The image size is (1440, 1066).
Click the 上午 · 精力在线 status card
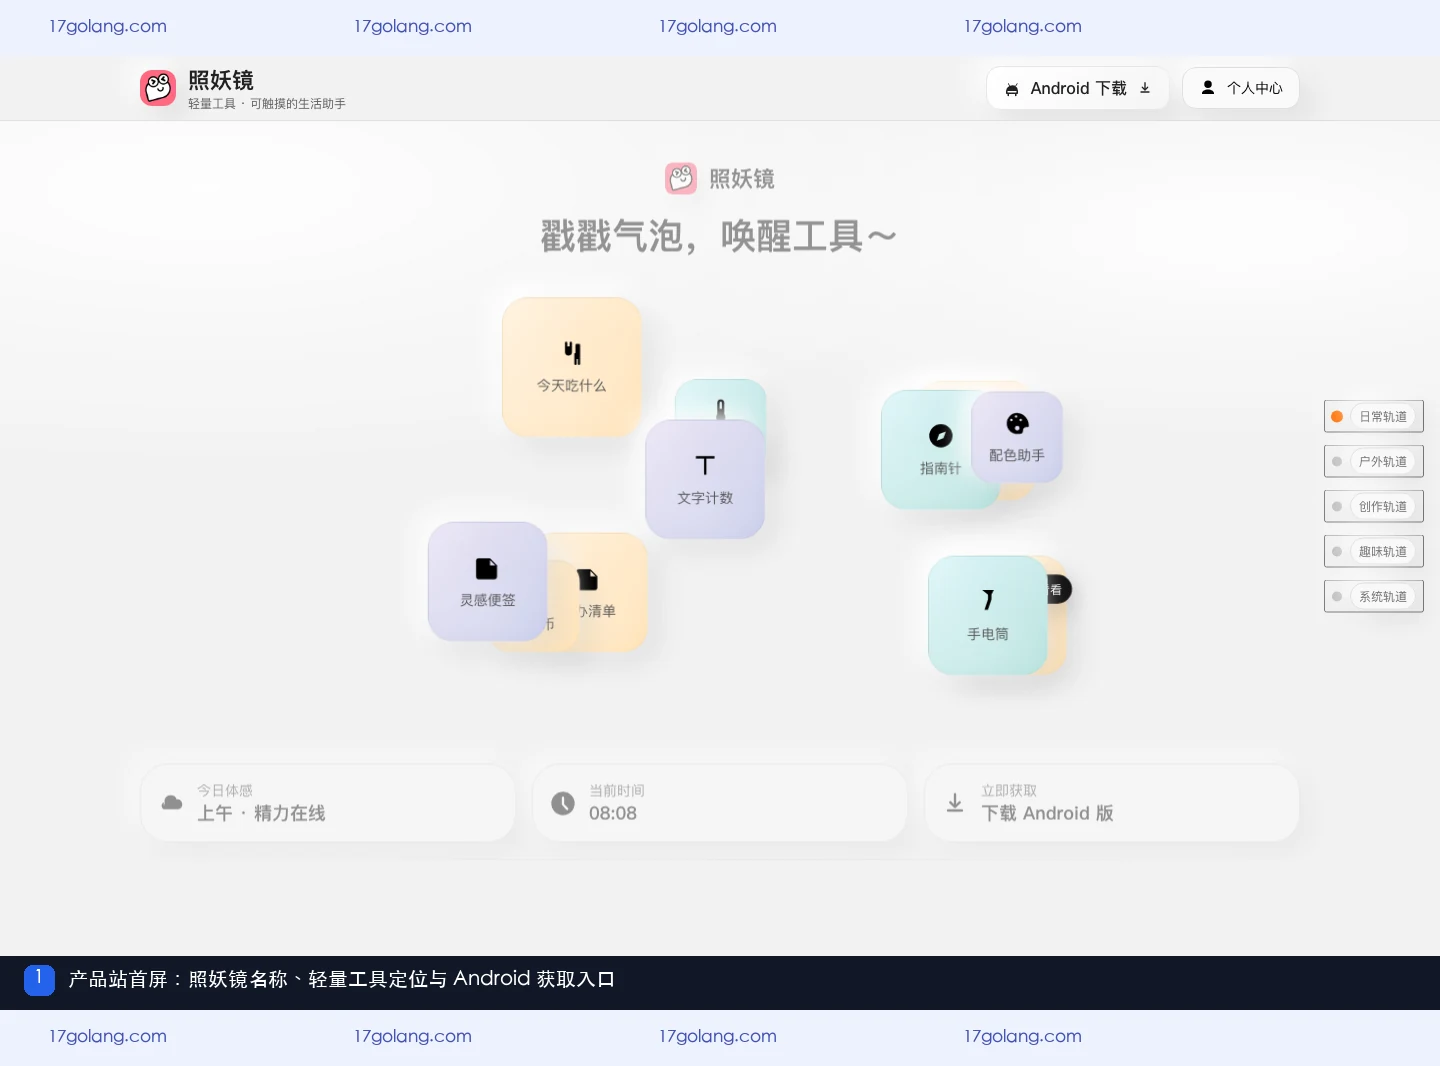(328, 803)
